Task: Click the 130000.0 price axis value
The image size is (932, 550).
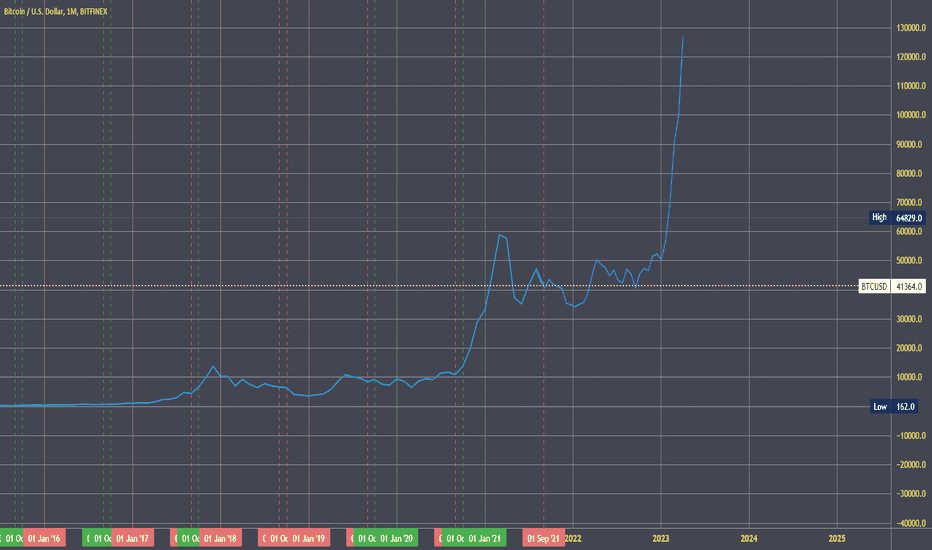Action: pyautogui.click(x=911, y=28)
